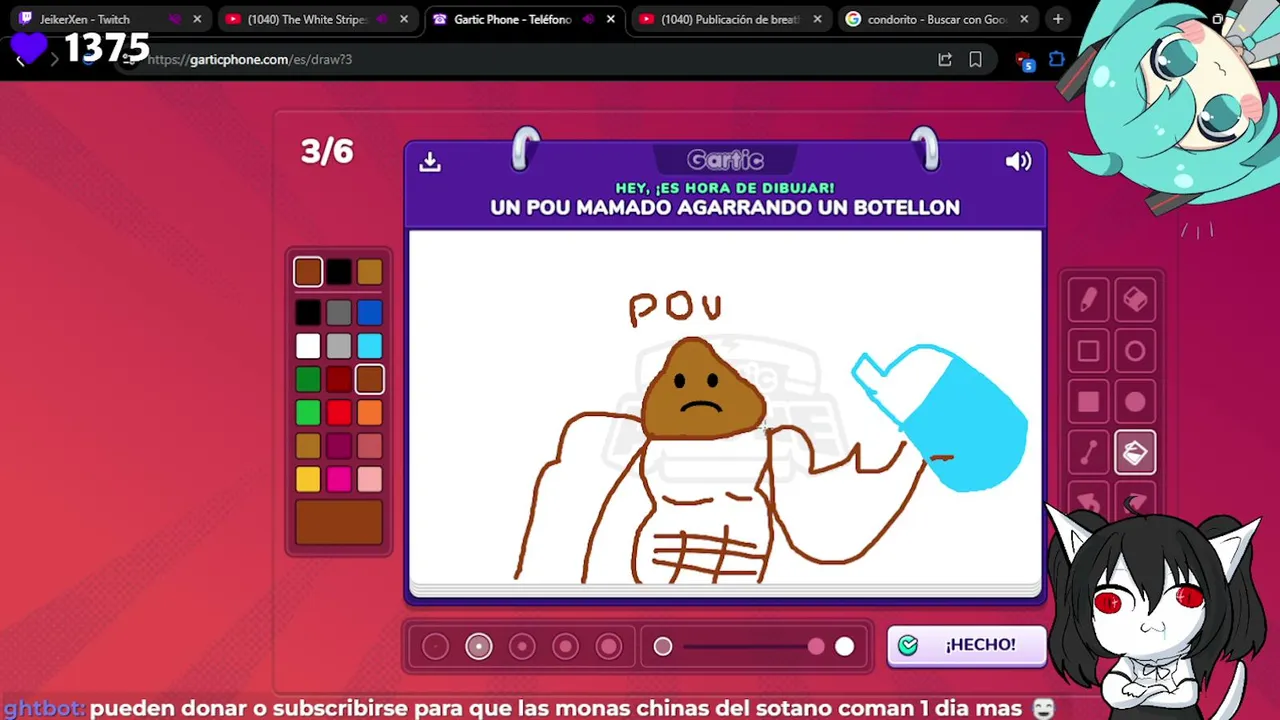Close the Publicación de breat... tab
1280x720 pixels.
click(x=818, y=19)
